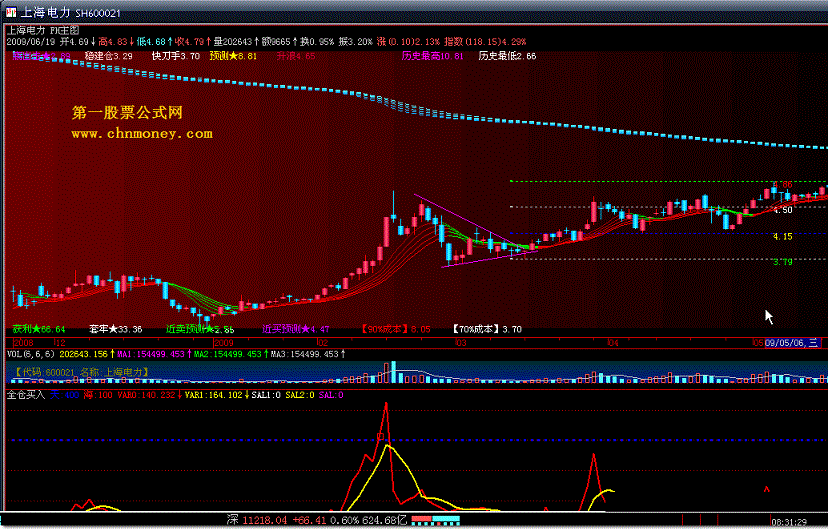Click the app icon in the title bar
Screen dimensions: 828x531
pos(11,12)
